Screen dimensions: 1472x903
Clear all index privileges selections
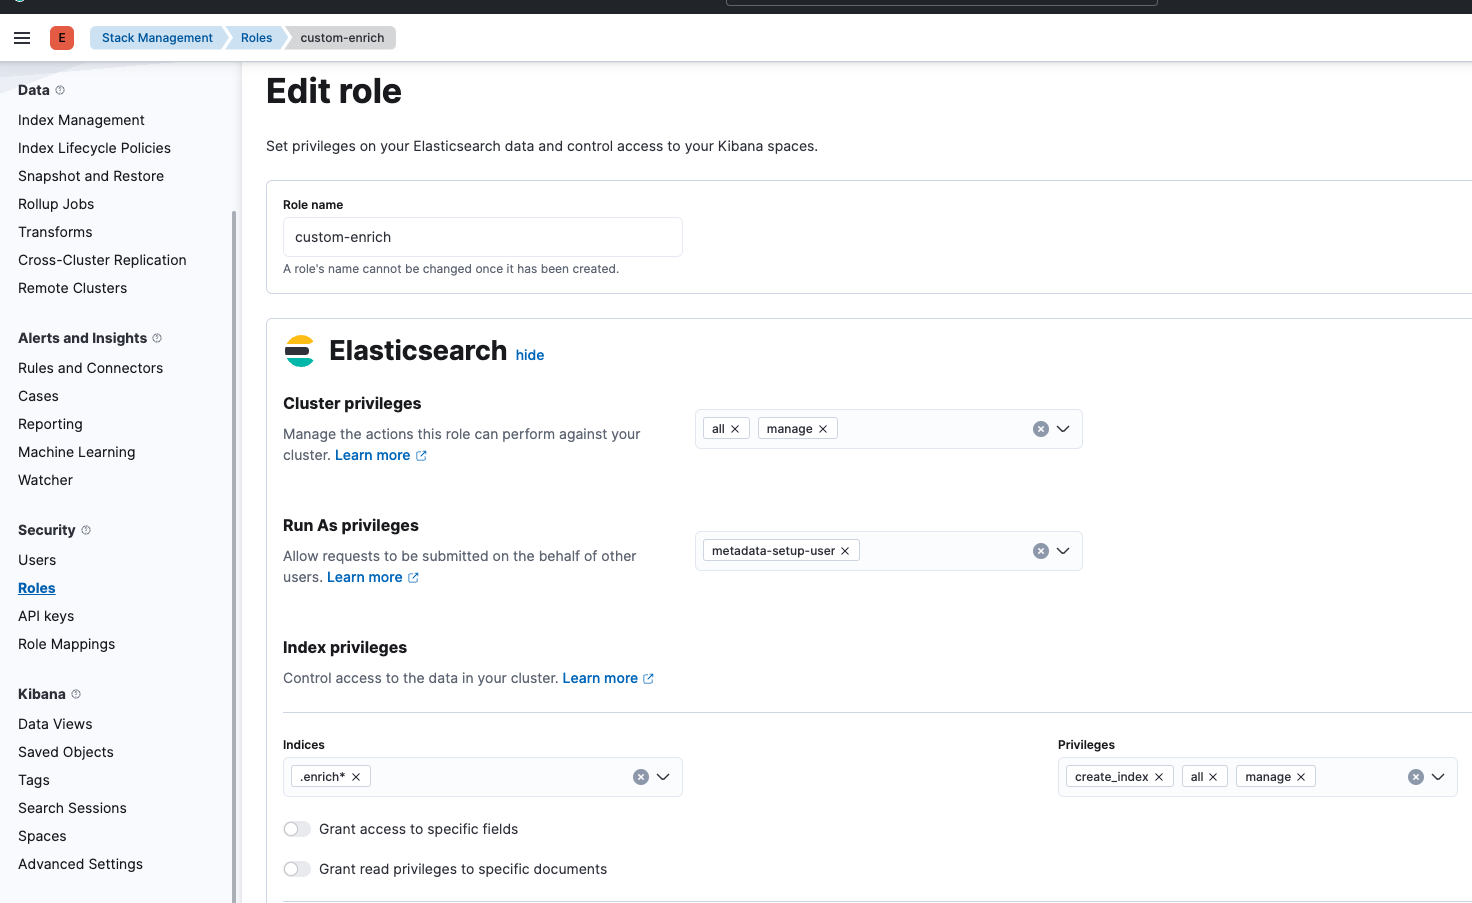[1416, 777]
